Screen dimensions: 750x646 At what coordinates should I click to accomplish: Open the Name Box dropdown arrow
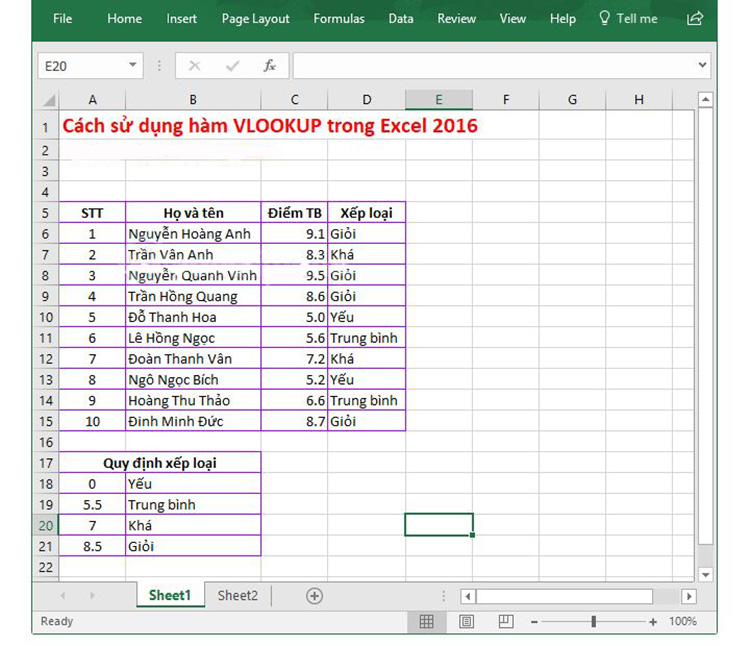[132, 65]
